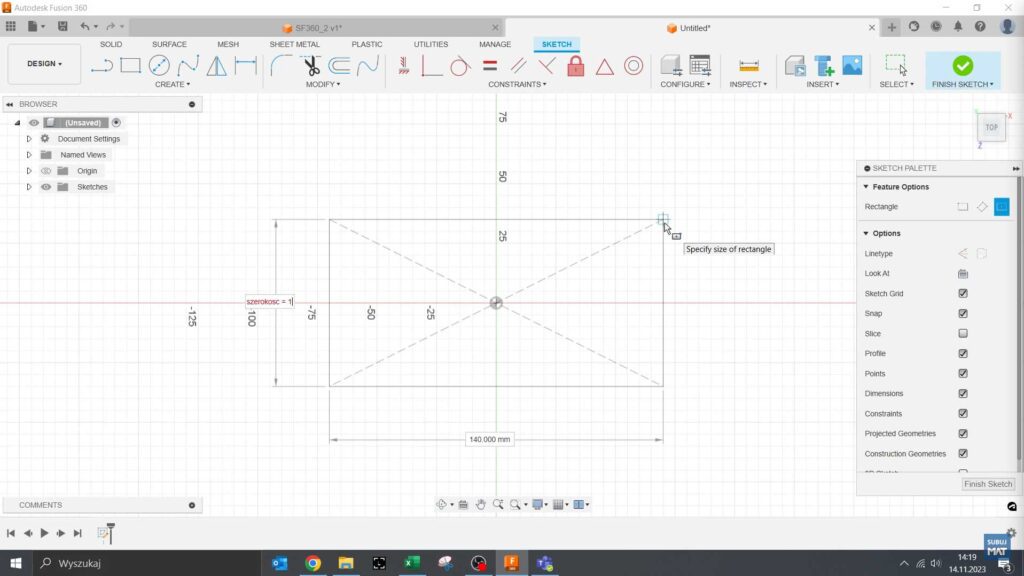This screenshot has width=1024, height=576.
Task: Type a value in the szerokosc dimension field
Action: (270, 301)
